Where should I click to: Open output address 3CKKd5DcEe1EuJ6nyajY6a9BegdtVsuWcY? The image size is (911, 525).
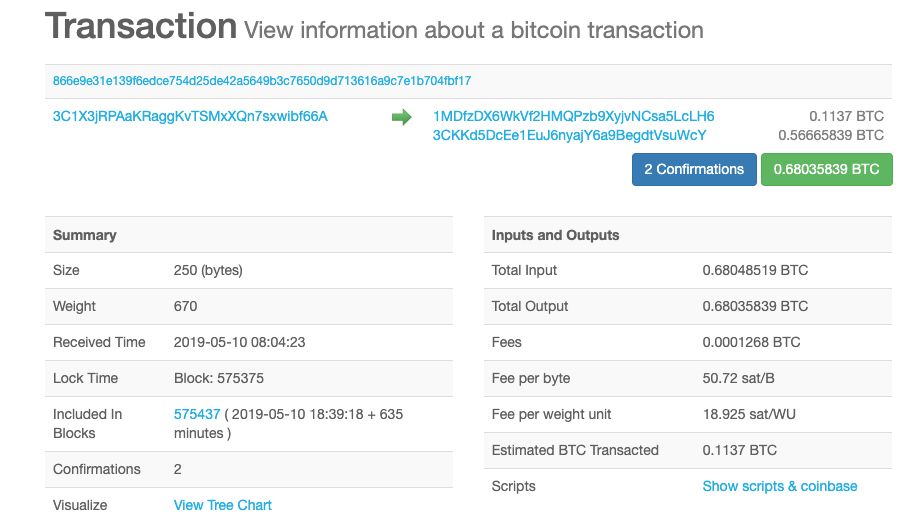pyautogui.click(x=569, y=135)
